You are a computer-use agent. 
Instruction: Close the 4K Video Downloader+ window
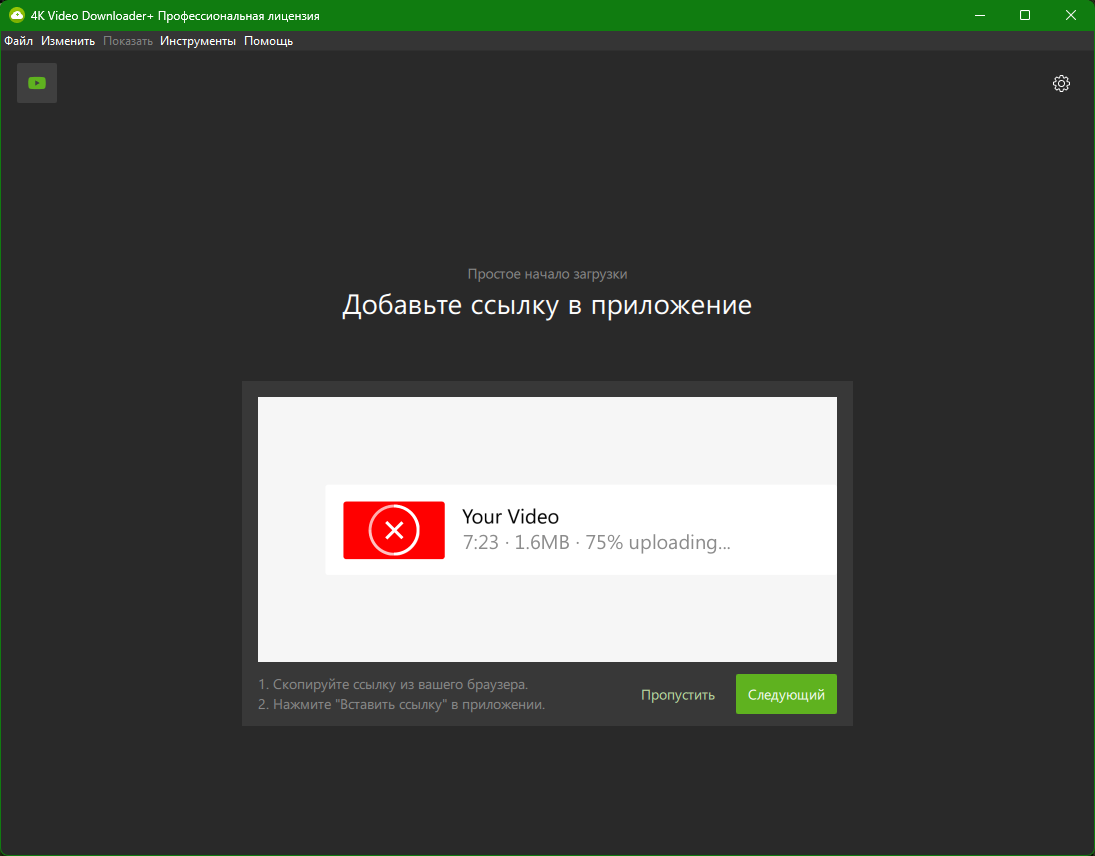tap(1071, 15)
